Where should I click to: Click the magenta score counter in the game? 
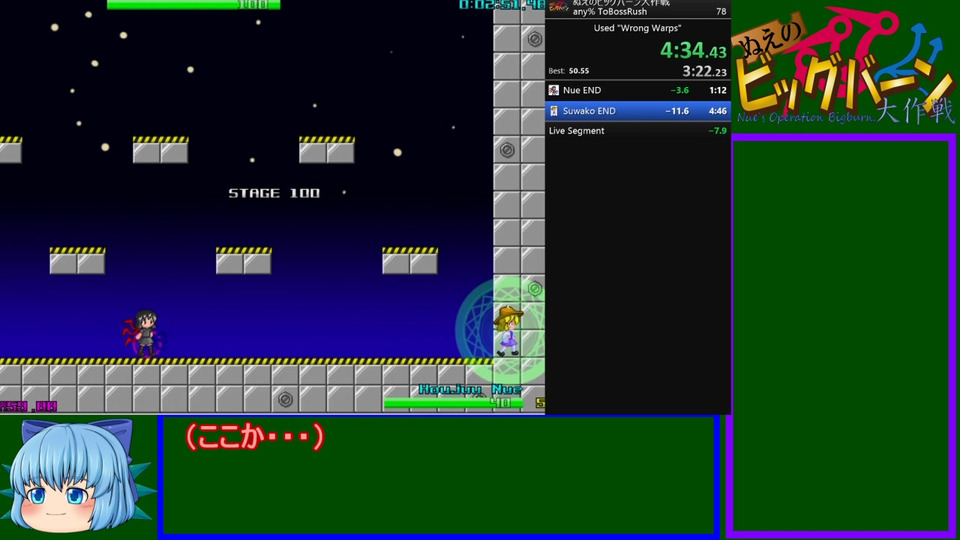point(28,406)
